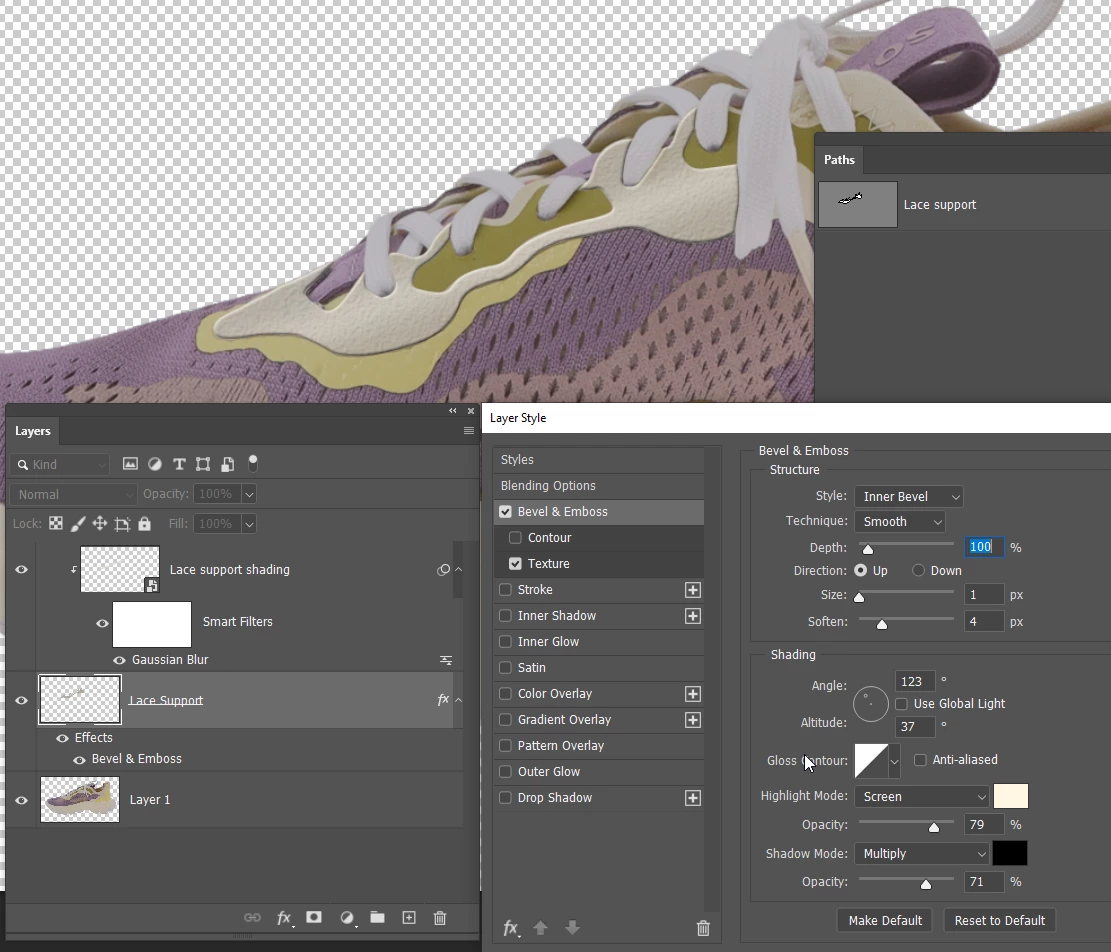The image size is (1111, 952).
Task: Enable Contour checkbox
Action: pyautogui.click(x=515, y=538)
